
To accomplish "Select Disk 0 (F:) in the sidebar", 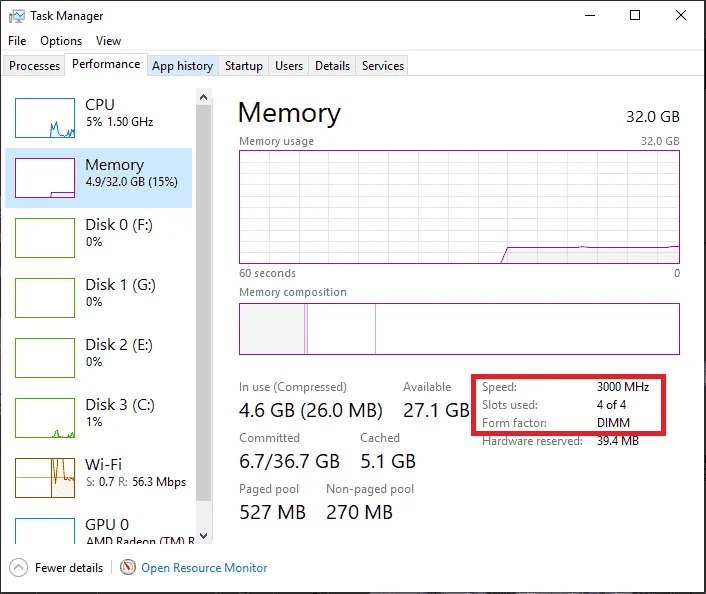I will click(98, 238).
